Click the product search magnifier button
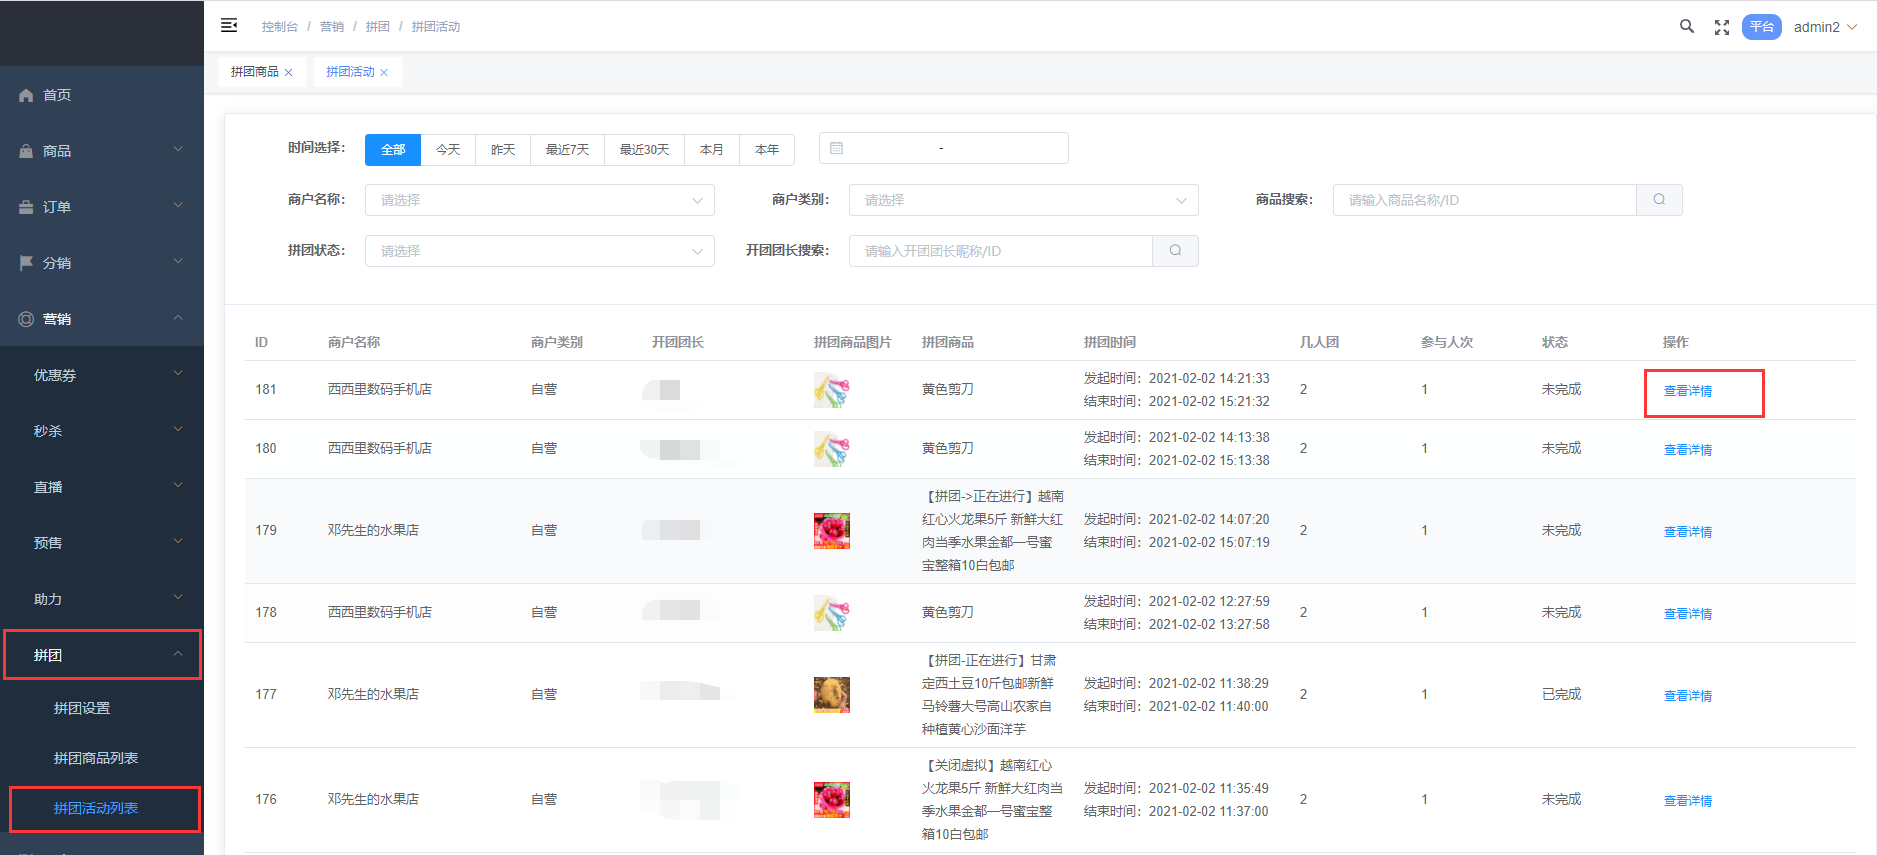 (1659, 200)
